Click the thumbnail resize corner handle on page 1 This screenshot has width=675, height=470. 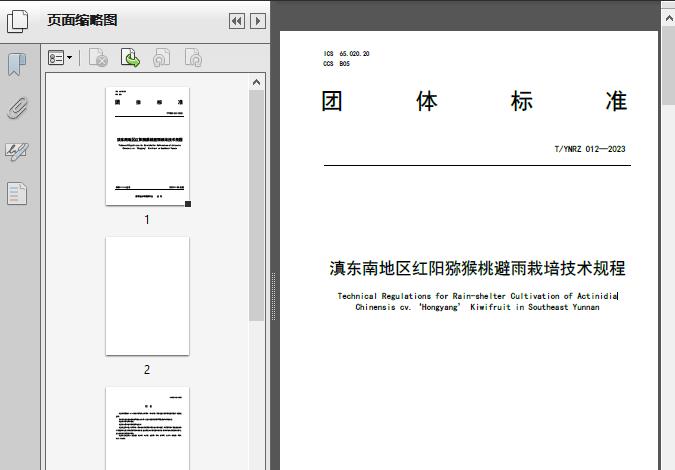coord(188,204)
